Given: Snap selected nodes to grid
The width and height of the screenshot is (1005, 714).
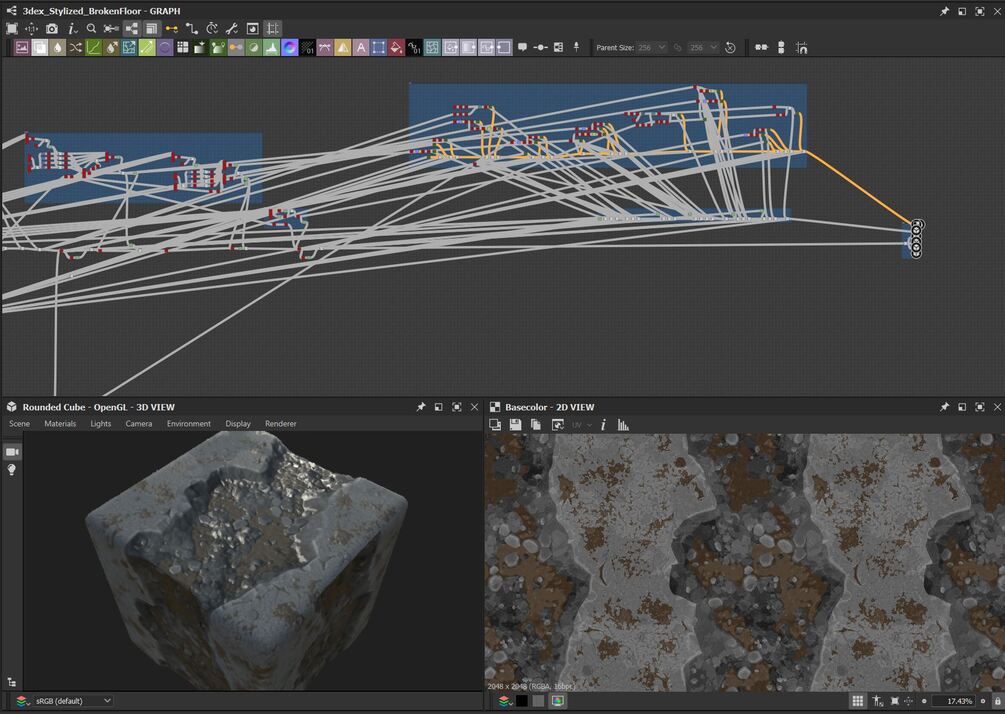Looking at the screenshot, I should click(x=801, y=47).
